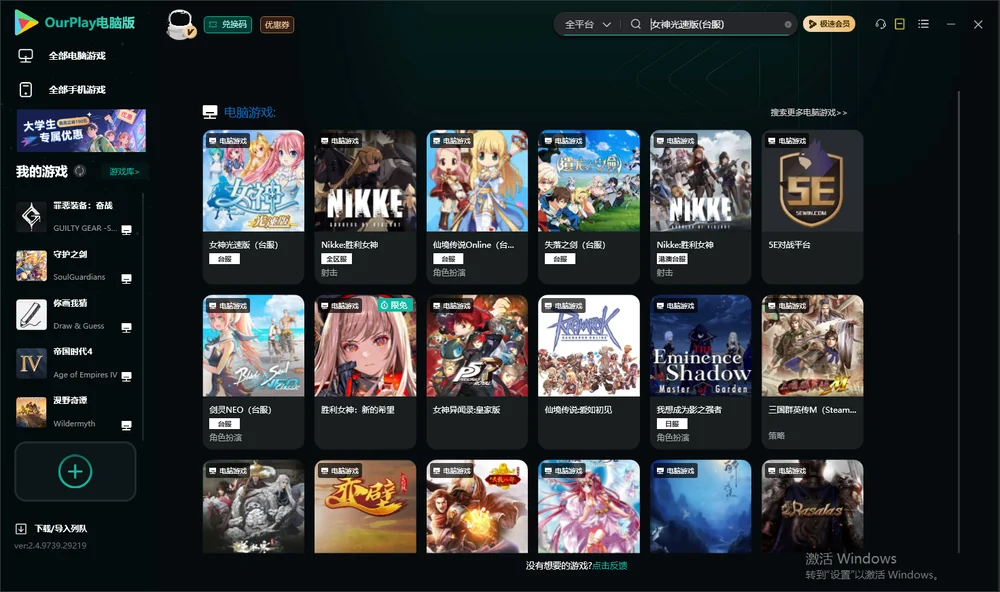1000x592 pixels.
Task: Open the user avatar profile
Action: [x=180, y=24]
